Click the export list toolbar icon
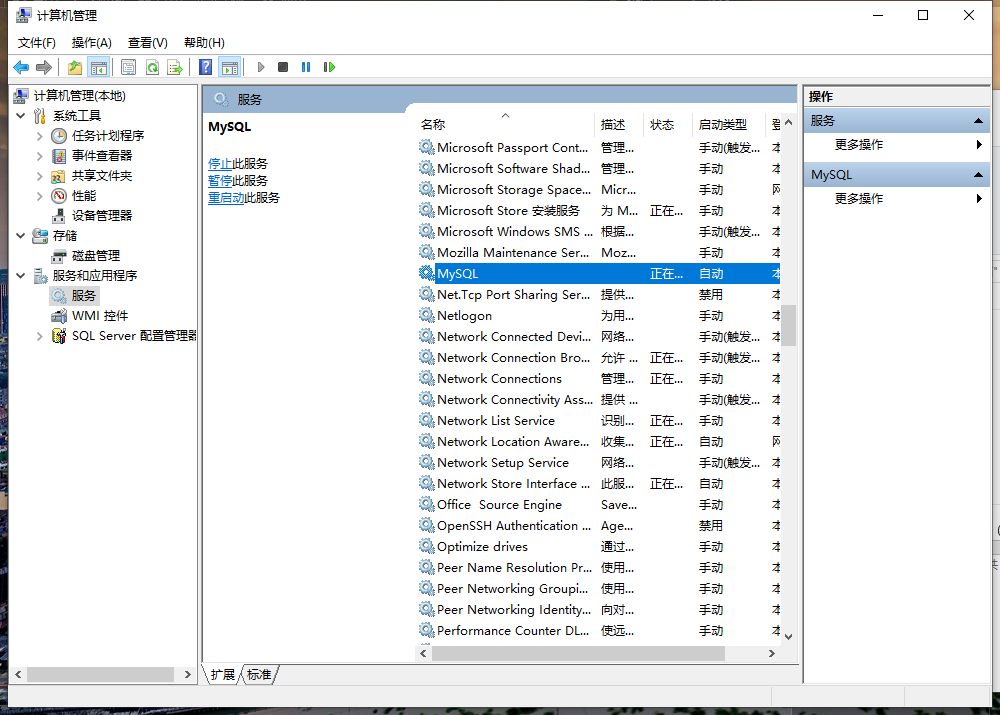The height and width of the screenshot is (715, 1000). [175, 67]
